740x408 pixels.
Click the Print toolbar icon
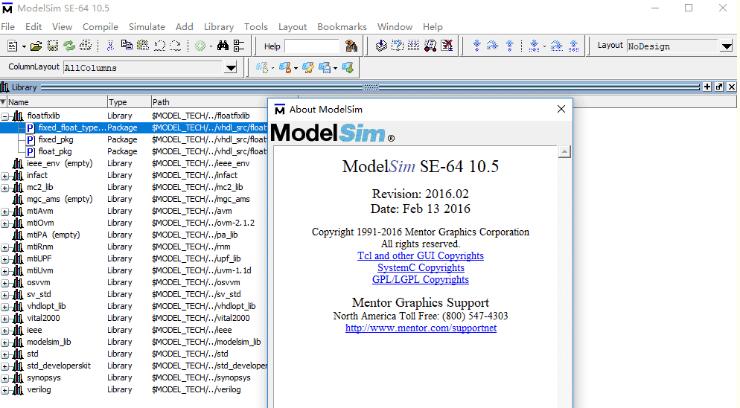tap(85, 46)
